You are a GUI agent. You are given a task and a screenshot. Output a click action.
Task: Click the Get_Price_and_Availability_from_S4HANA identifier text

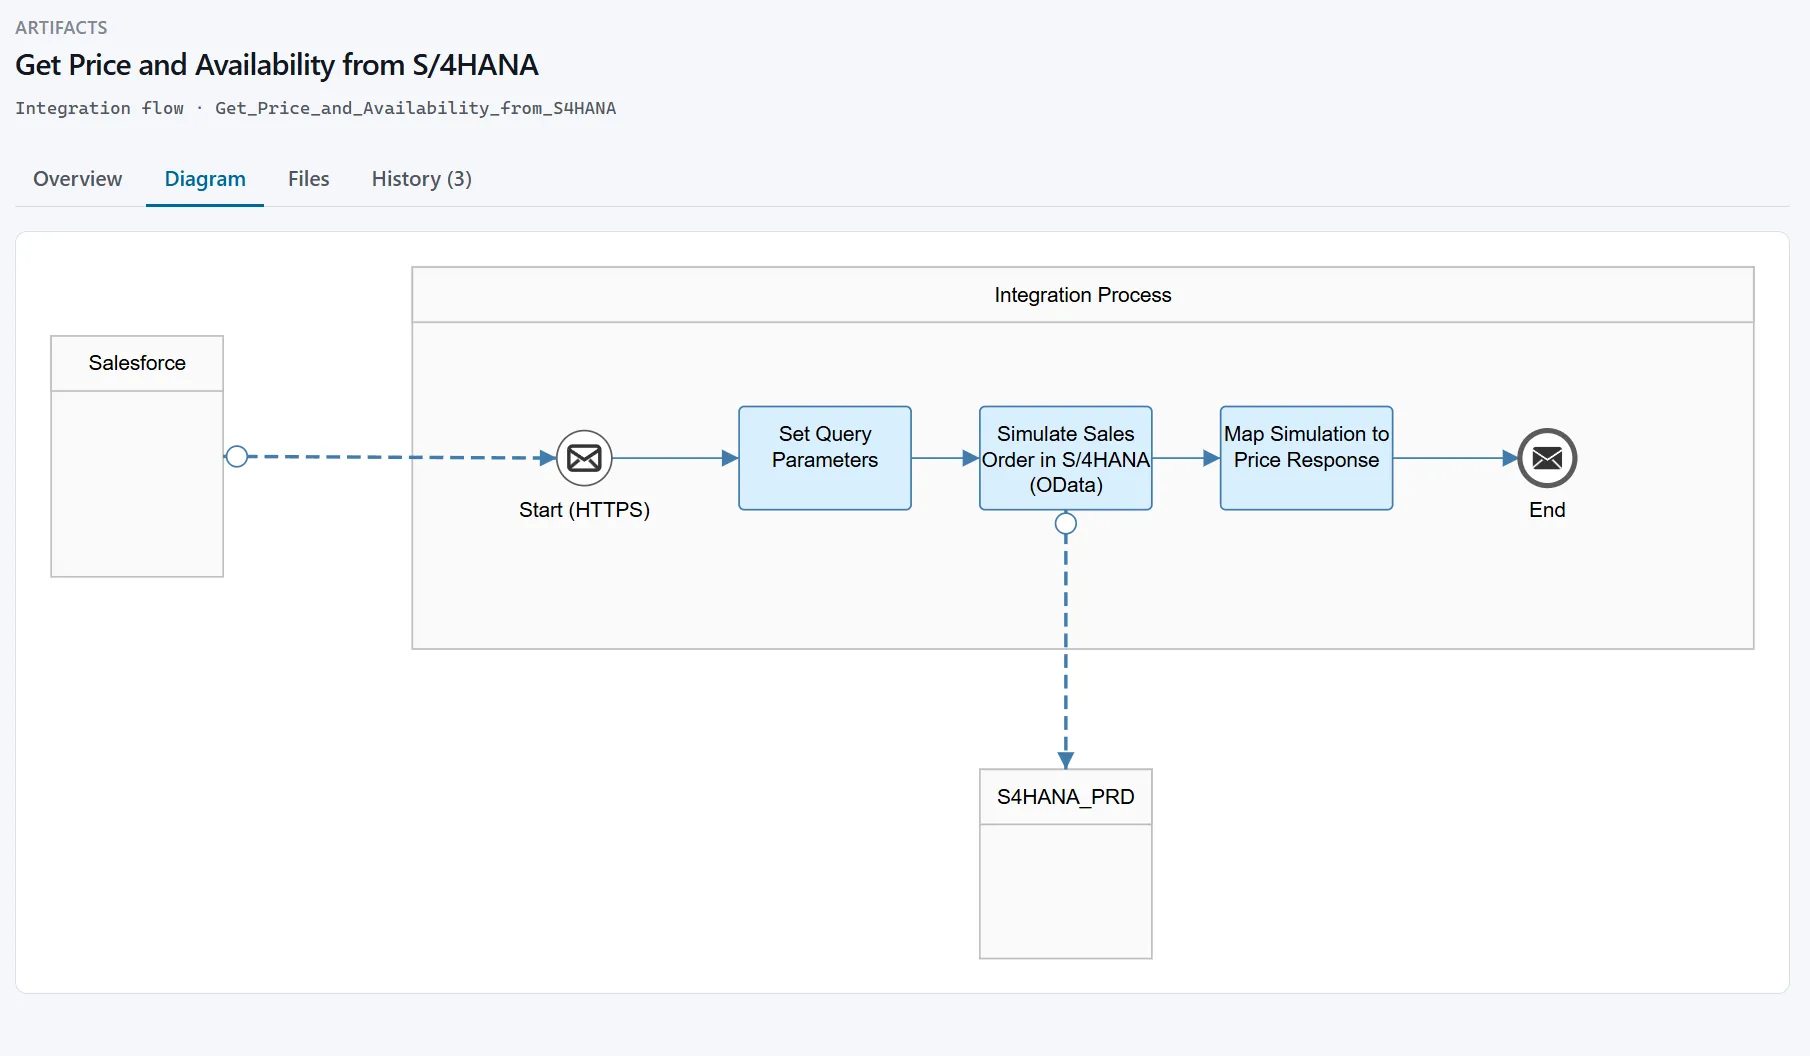point(415,108)
